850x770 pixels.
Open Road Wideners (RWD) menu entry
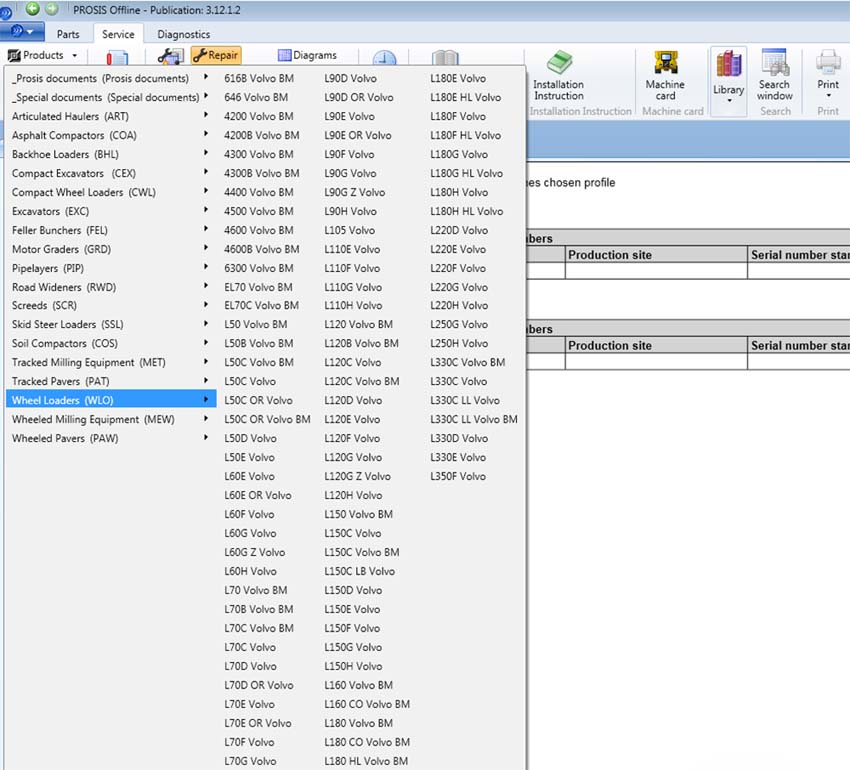point(110,287)
